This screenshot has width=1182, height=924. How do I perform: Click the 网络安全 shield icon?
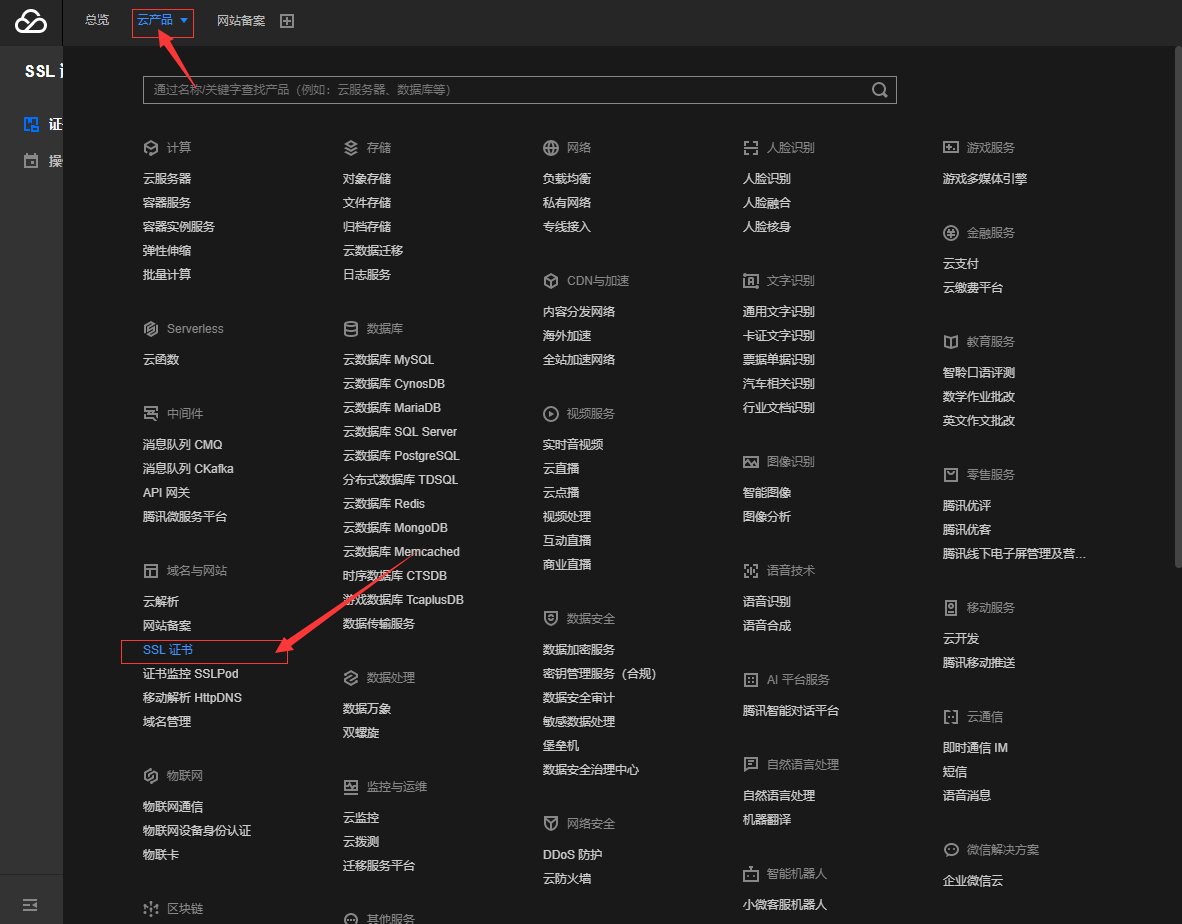551,824
